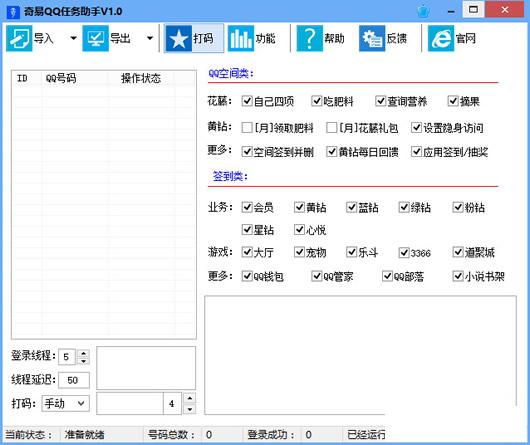Toggle the 粉钻 checkbox
This screenshot has width=530, height=445.
(x=458, y=207)
